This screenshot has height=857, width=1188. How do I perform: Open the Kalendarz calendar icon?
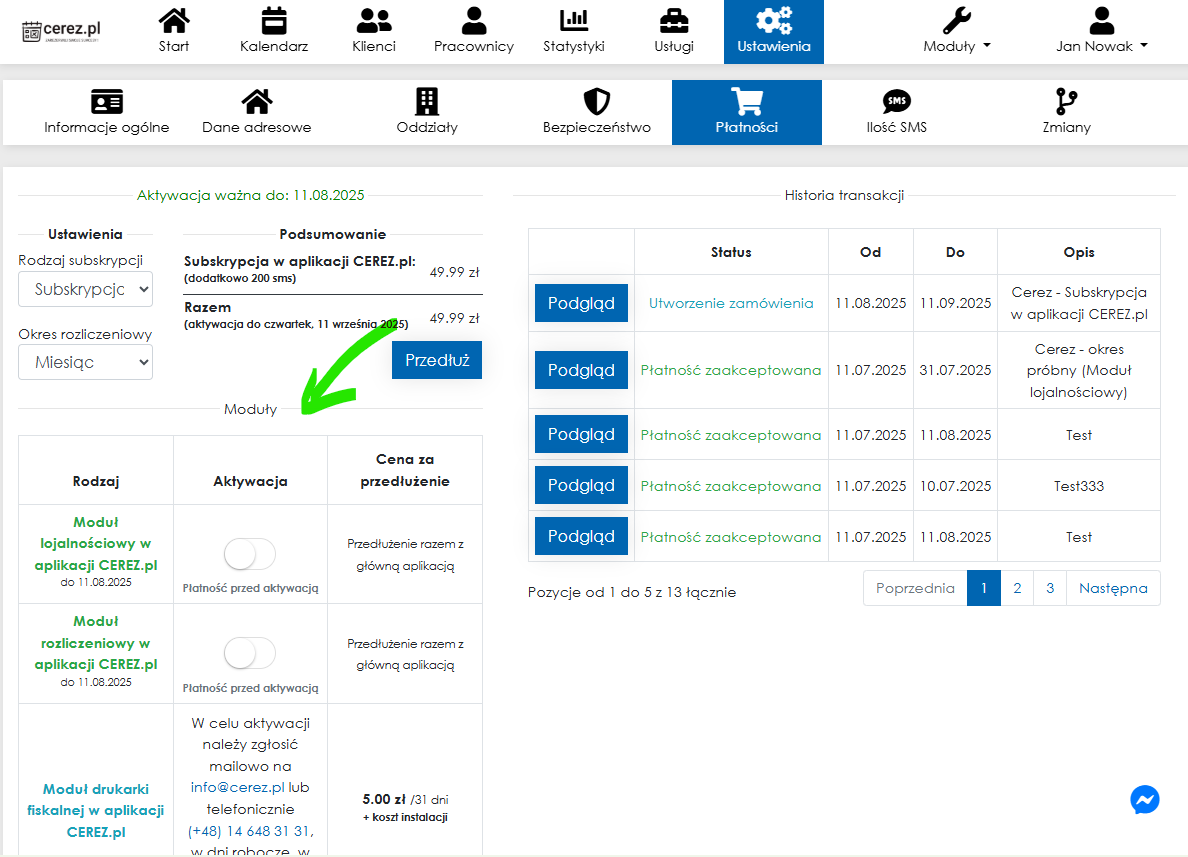point(273,20)
